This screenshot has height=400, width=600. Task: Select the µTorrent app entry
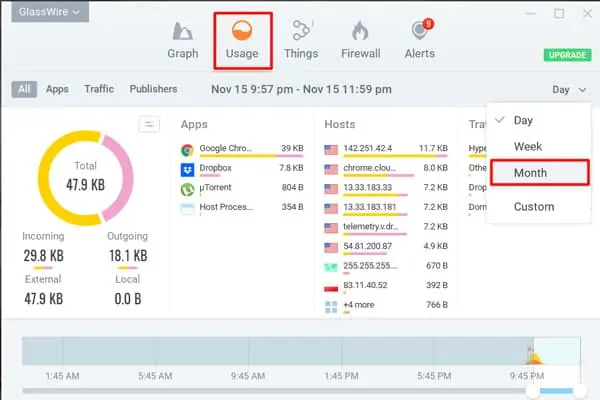[x=242, y=189]
